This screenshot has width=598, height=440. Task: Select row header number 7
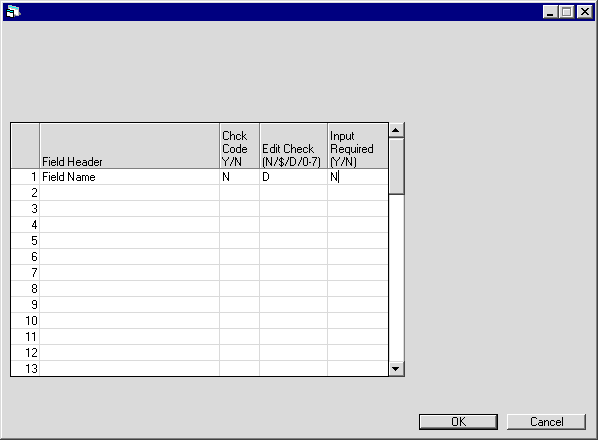coord(25,273)
